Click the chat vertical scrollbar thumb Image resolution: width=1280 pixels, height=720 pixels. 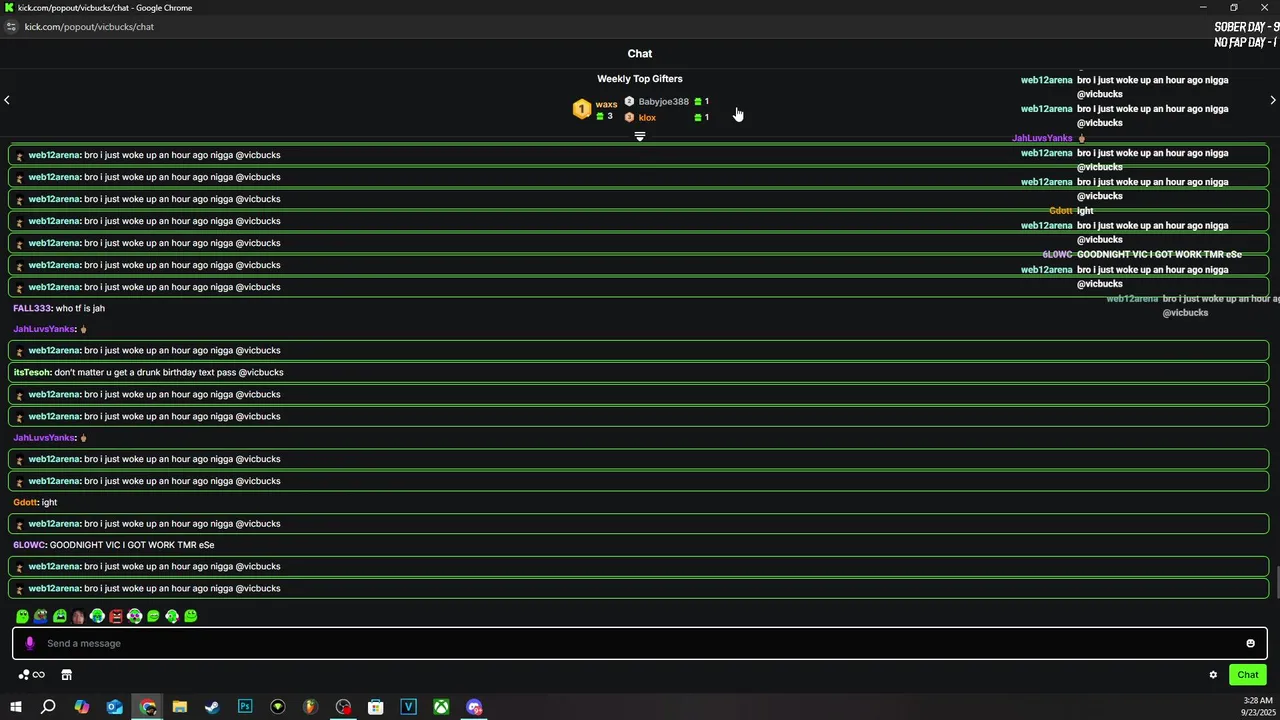point(1276,583)
